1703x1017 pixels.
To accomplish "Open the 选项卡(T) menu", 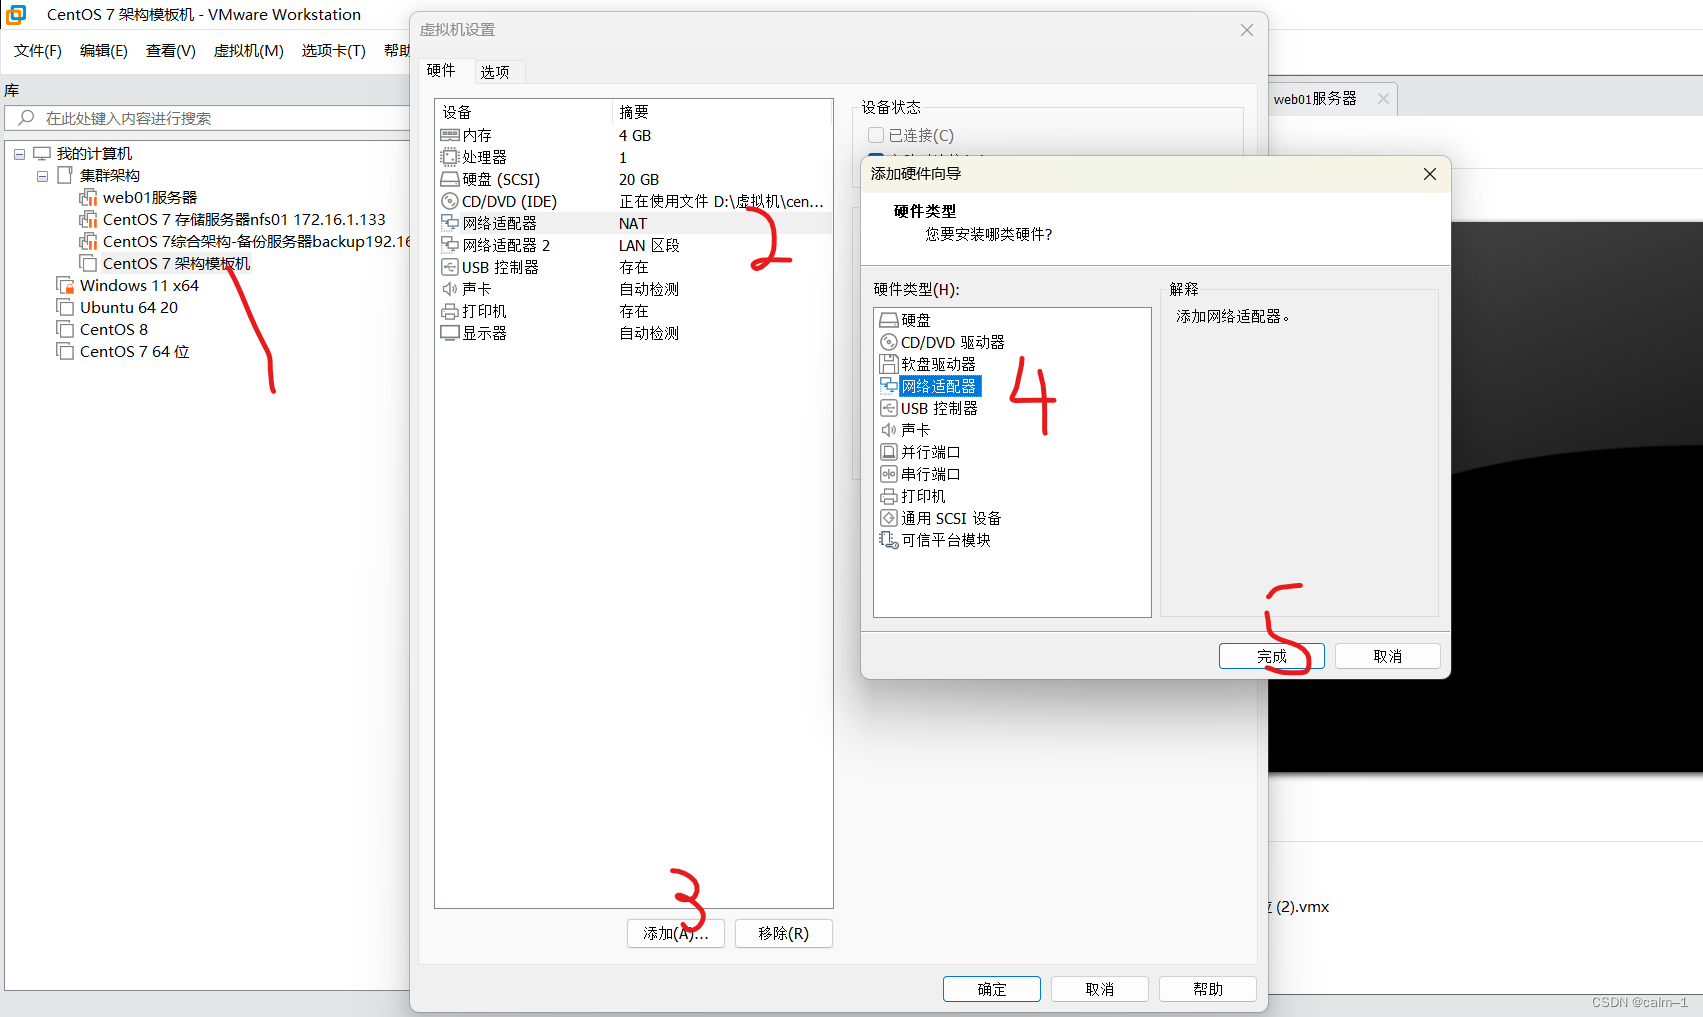I will [334, 51].
